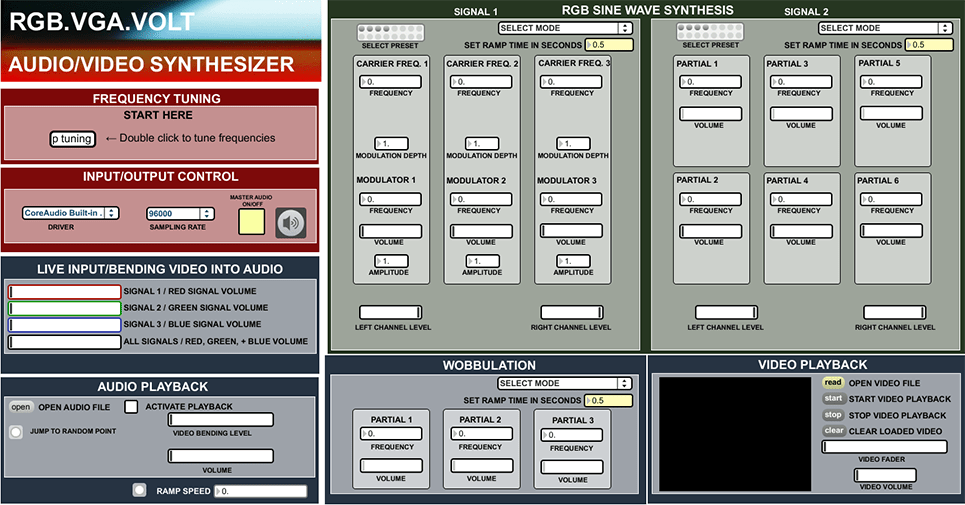Screen dimensions: 965x505
Task: Open Wobbulation select mode dropdown
Action: [565, 383]
